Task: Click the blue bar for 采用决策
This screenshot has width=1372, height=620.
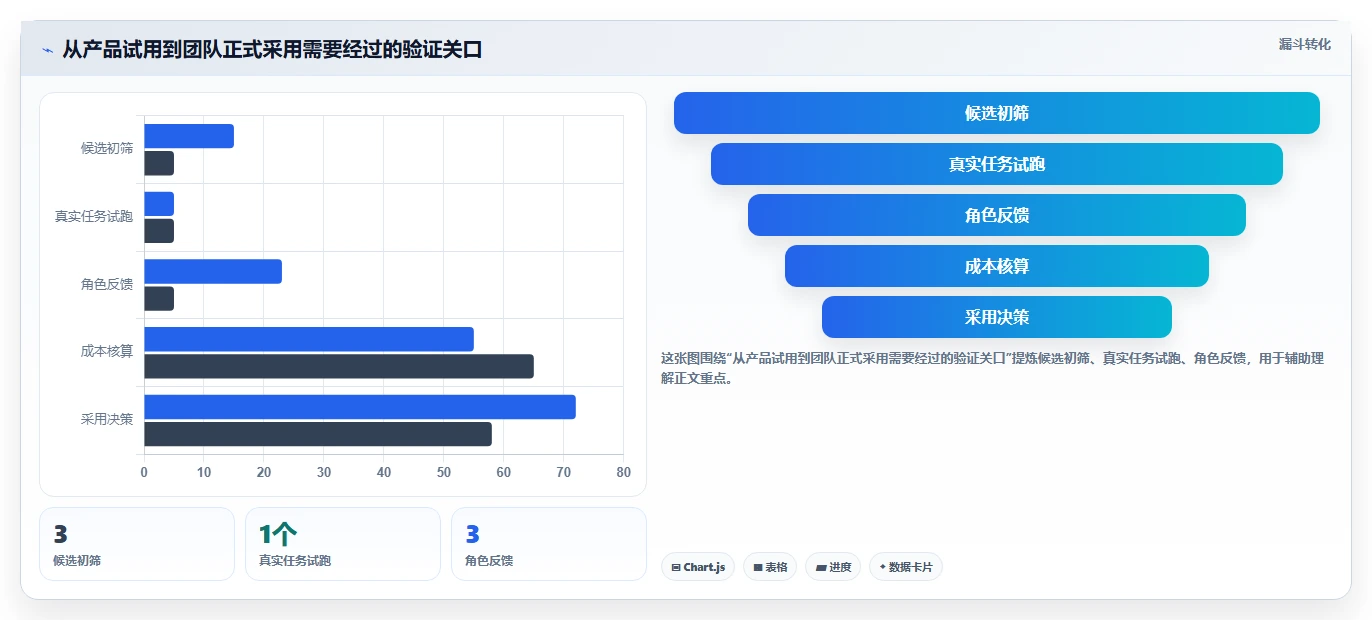Action: 360,407
